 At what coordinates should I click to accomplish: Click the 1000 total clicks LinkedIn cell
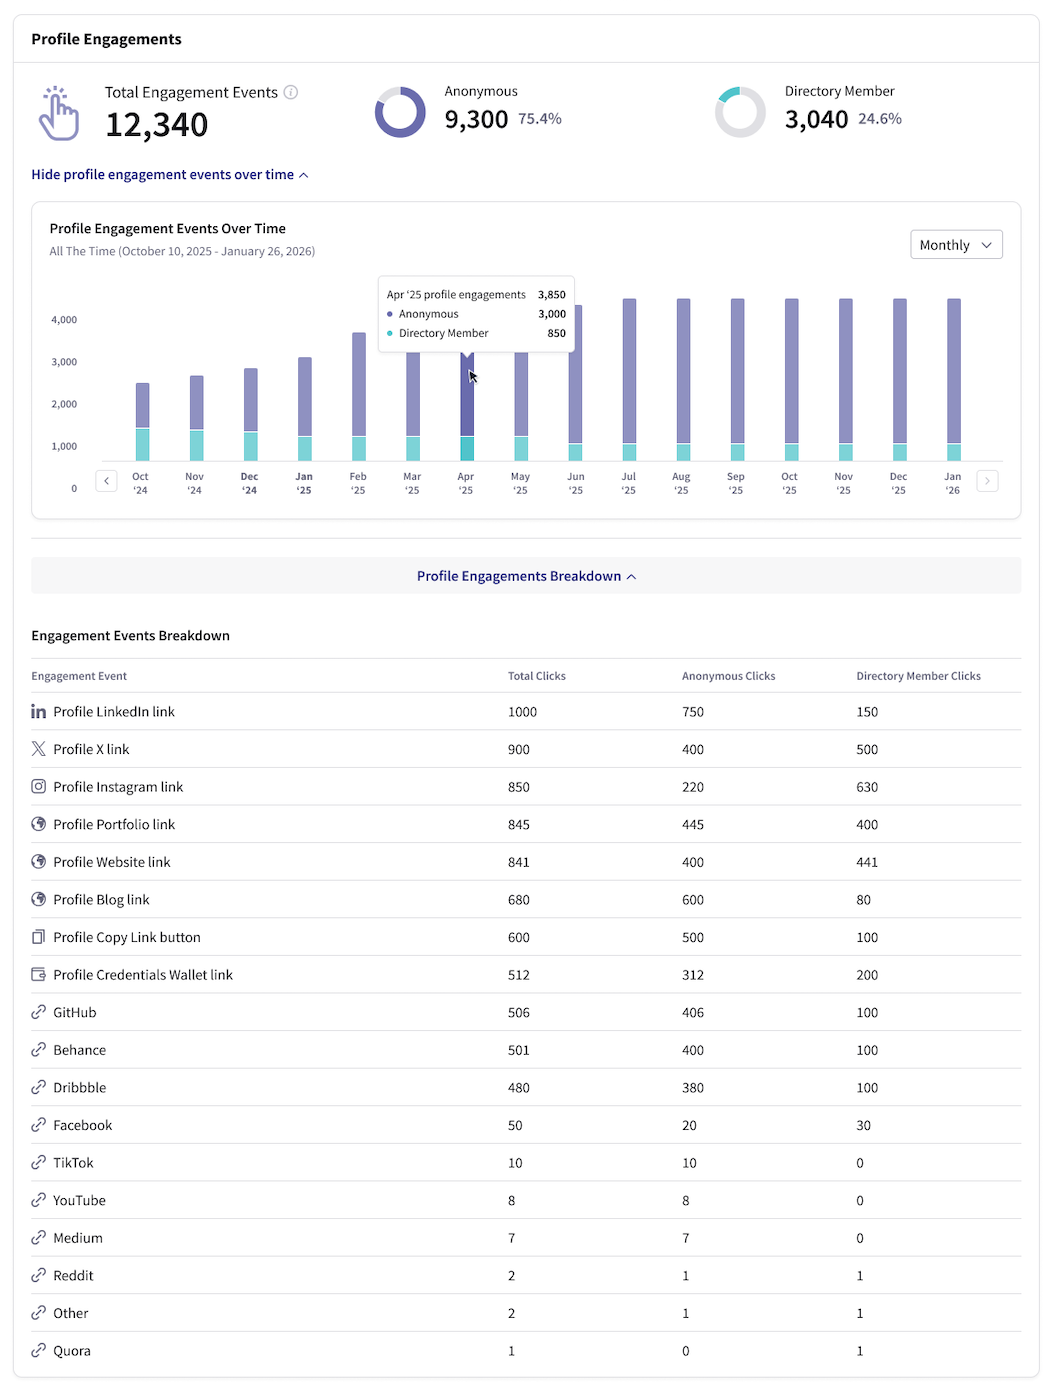(x=523, y=712)
